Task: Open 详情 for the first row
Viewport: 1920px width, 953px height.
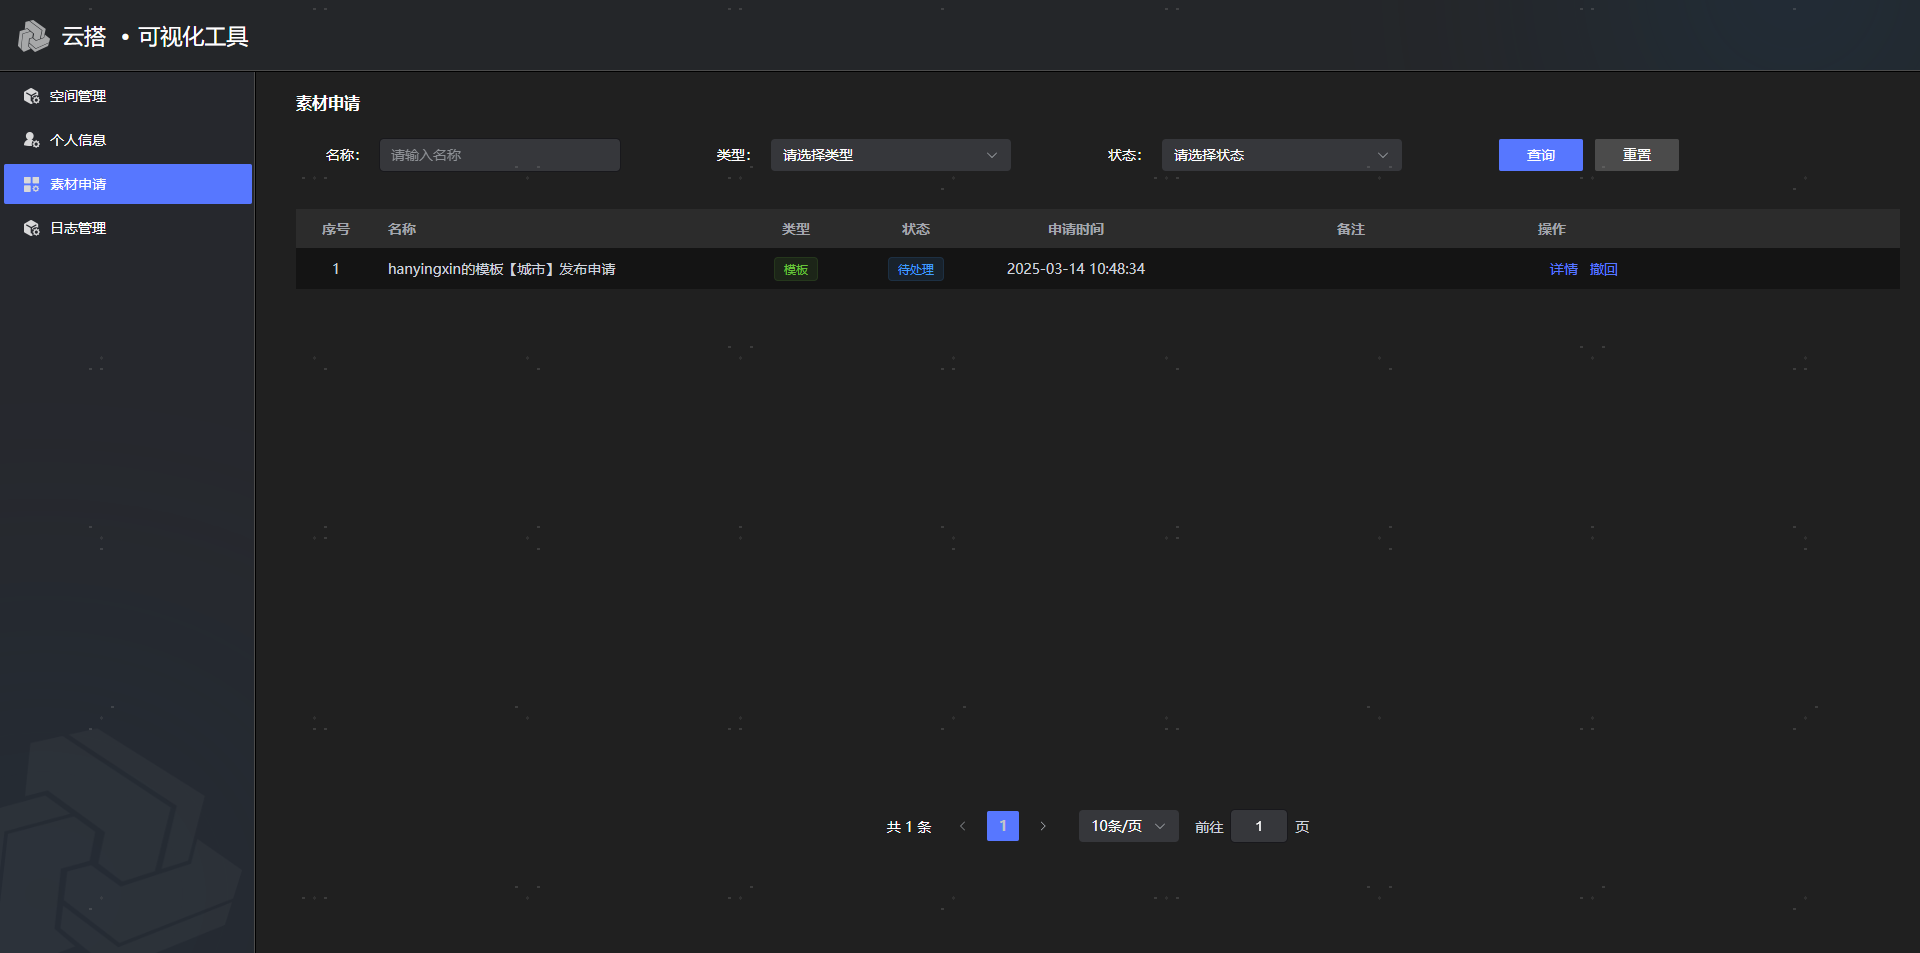Action: click(1563, 269)
